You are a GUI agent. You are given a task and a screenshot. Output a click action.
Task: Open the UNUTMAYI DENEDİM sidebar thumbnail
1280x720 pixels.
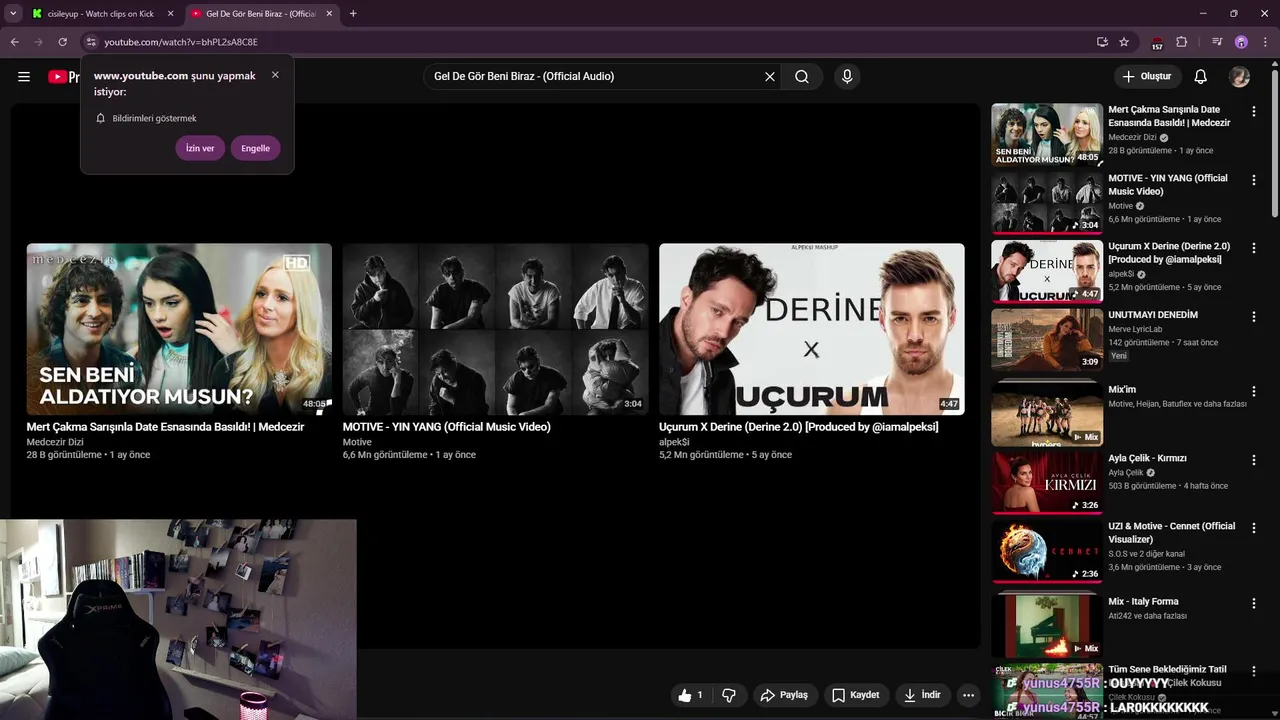(x=1047, y=339)
